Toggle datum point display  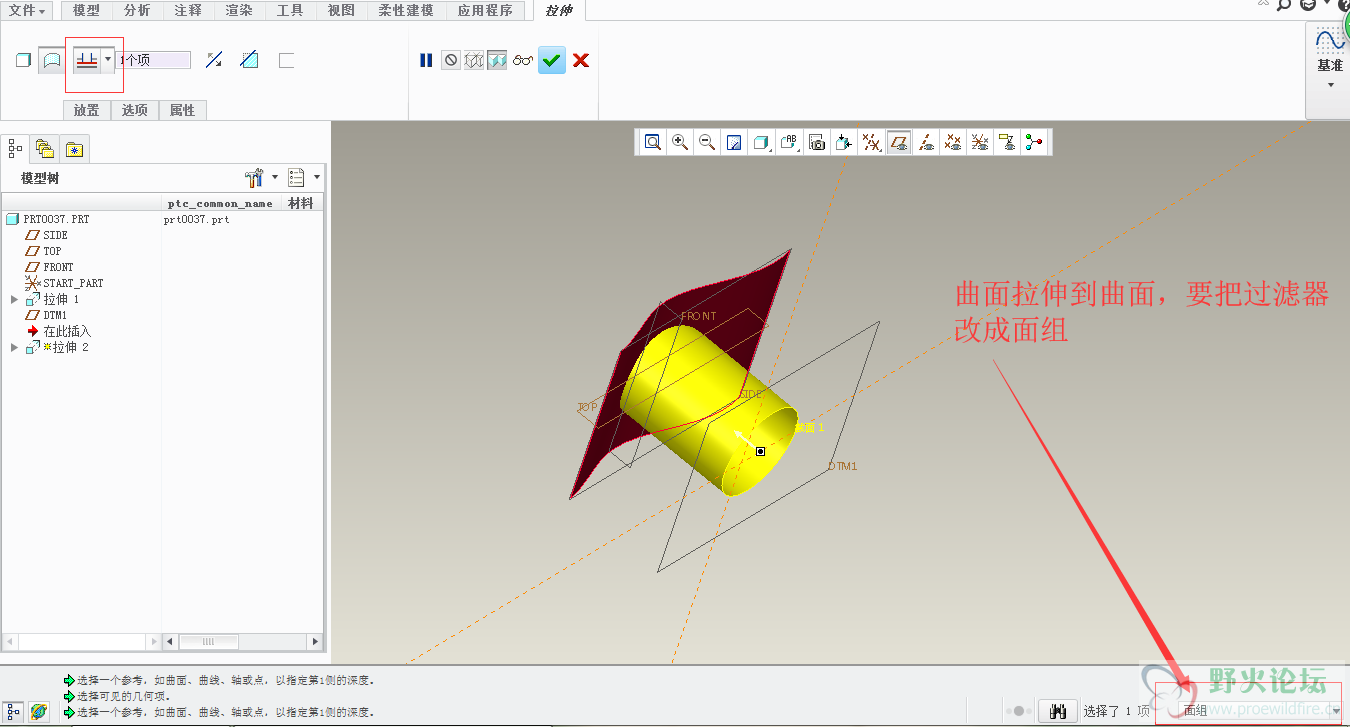coord(954,142)
